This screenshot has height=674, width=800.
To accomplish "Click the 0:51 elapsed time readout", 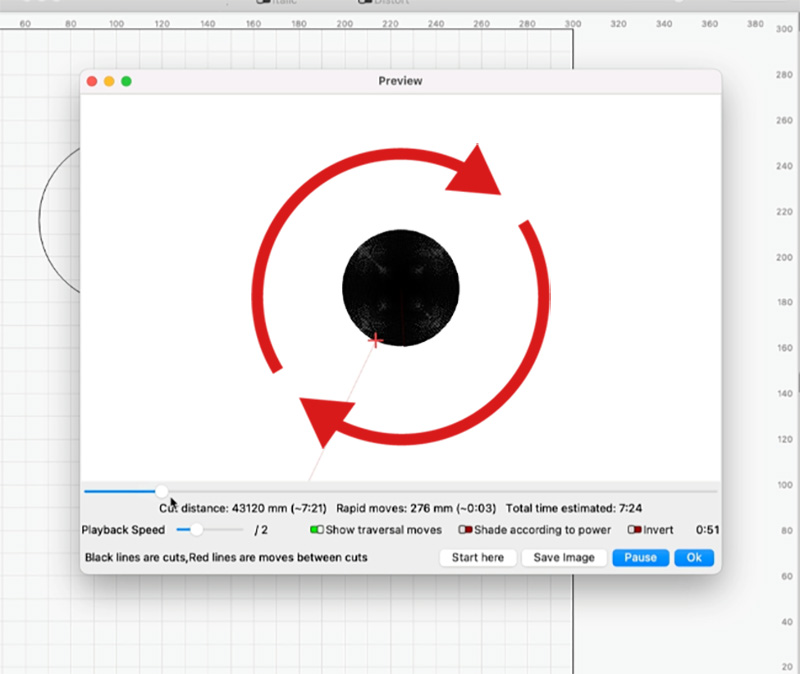I will 707,530.
